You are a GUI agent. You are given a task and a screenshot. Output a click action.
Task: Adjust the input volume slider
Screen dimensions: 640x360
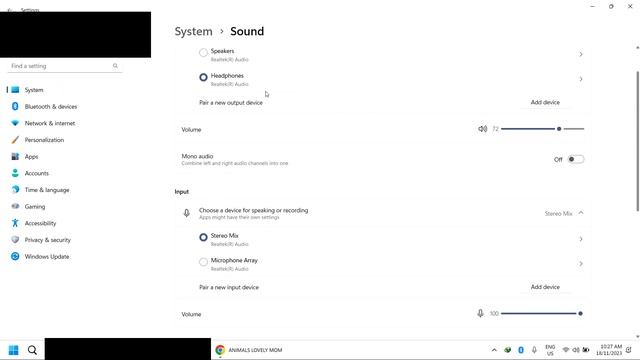point(542,313)
